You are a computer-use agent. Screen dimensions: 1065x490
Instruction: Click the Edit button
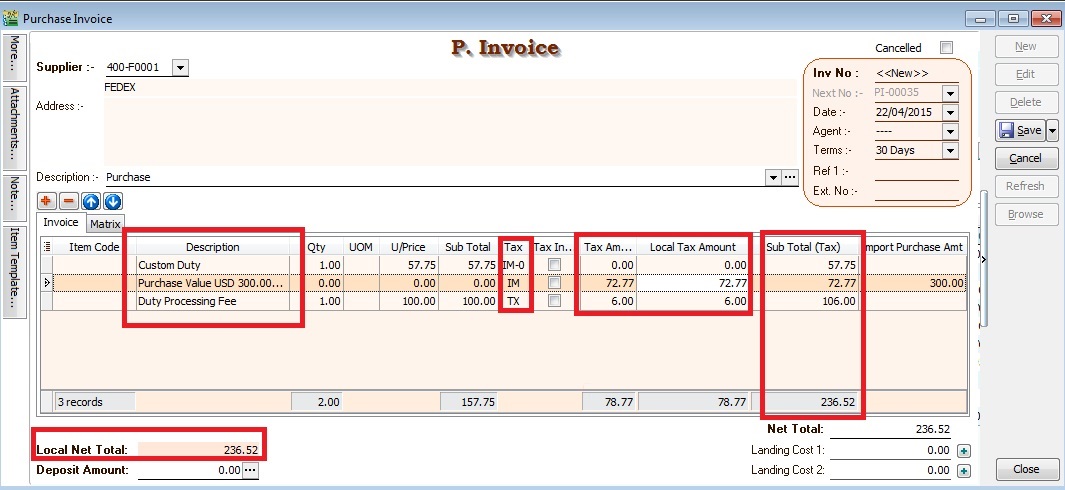(1026, 75)
